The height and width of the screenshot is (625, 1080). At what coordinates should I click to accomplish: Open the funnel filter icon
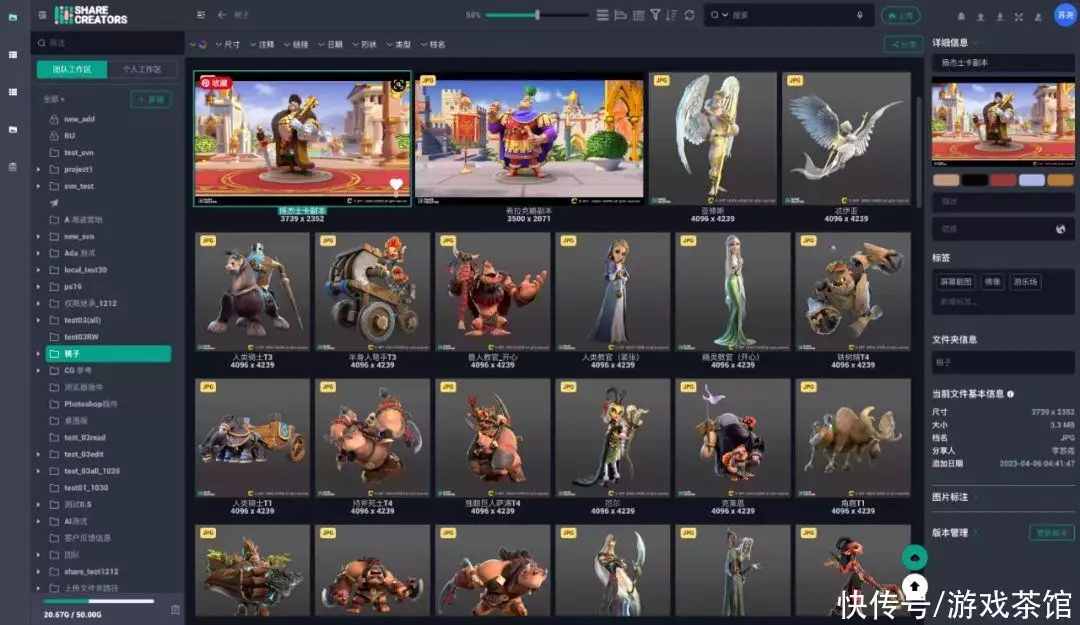click(x=656, y=14)
